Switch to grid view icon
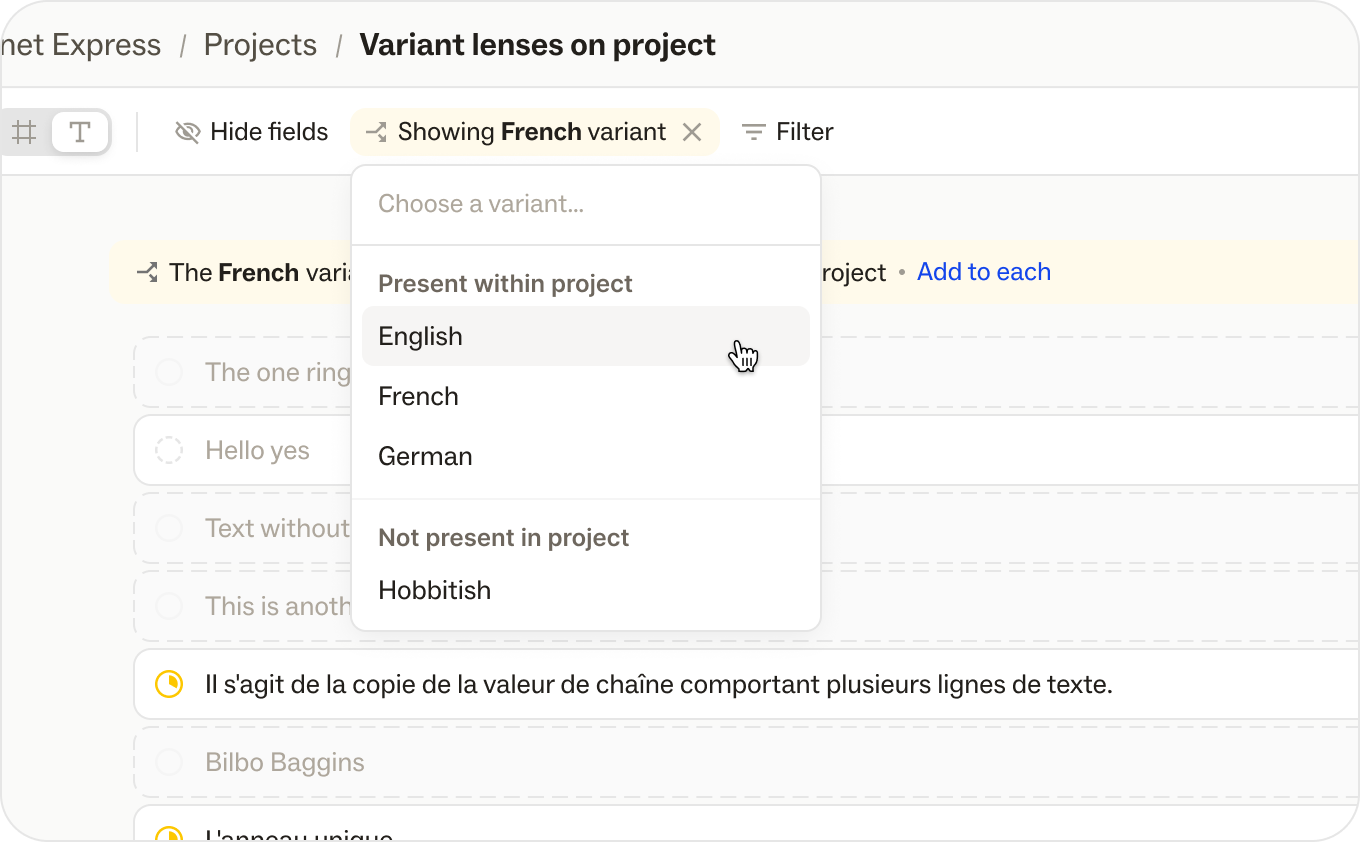 pos(25,132)
